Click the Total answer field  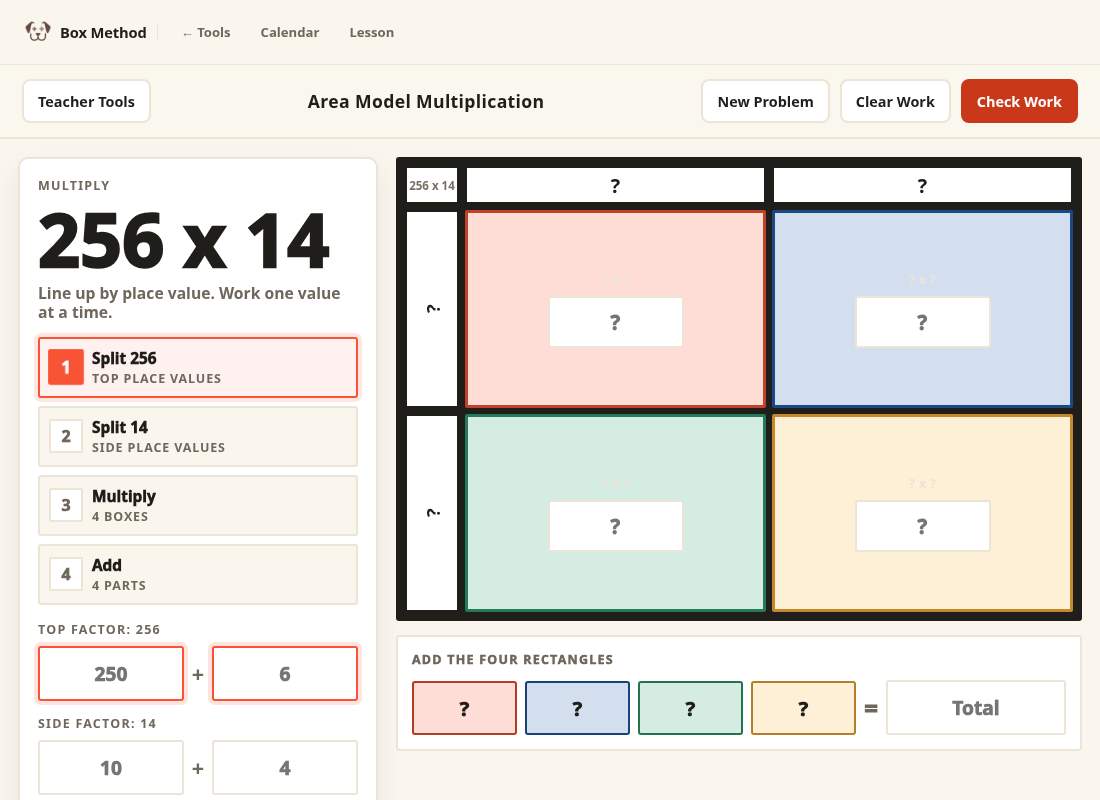pos(976,708)
